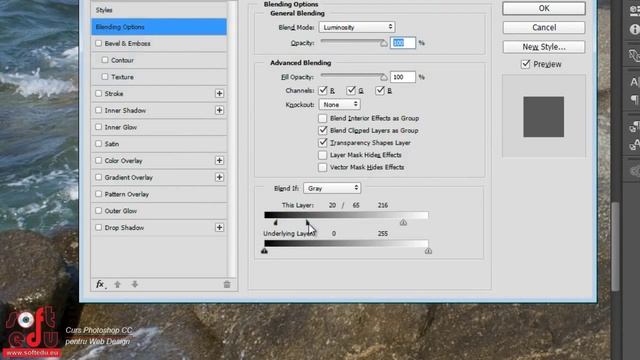640x360 pixels.
Task: Enable the Contour checkbox
Action: coord(105,60)
